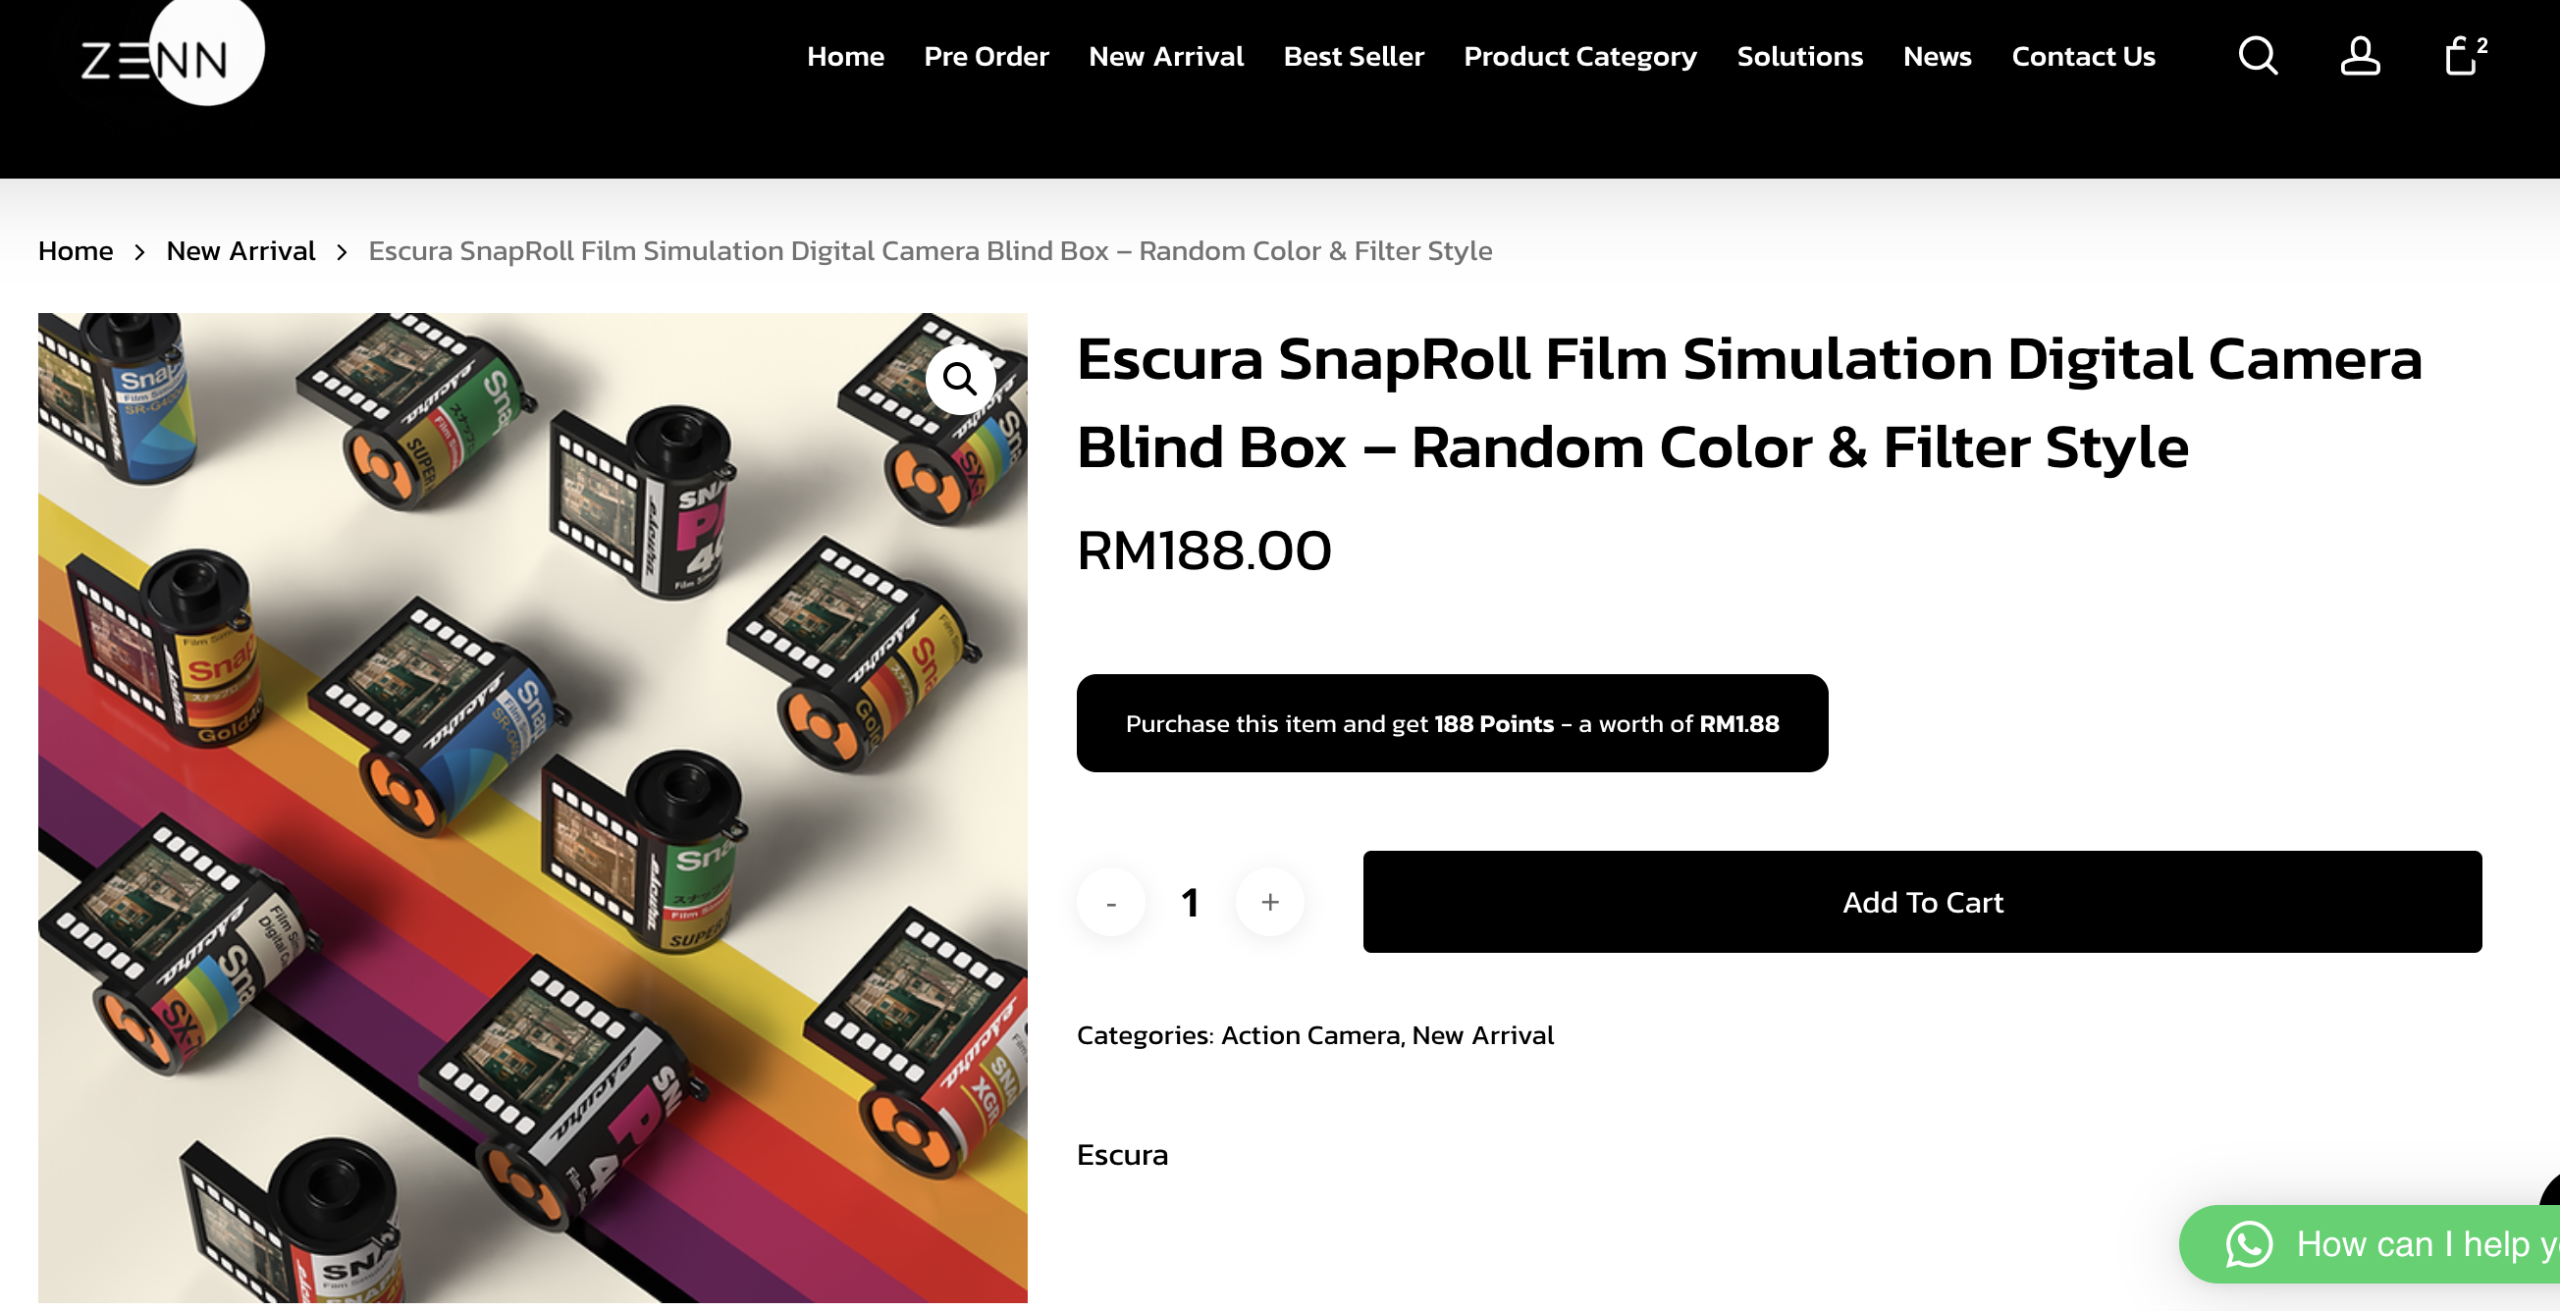Go to Pre Order page

[986, 57]
